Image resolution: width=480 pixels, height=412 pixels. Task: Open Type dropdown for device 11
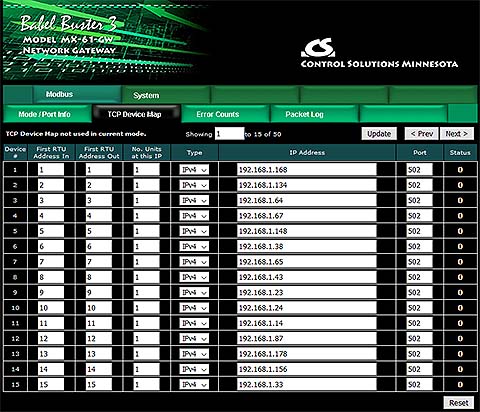tap(194, 323)
